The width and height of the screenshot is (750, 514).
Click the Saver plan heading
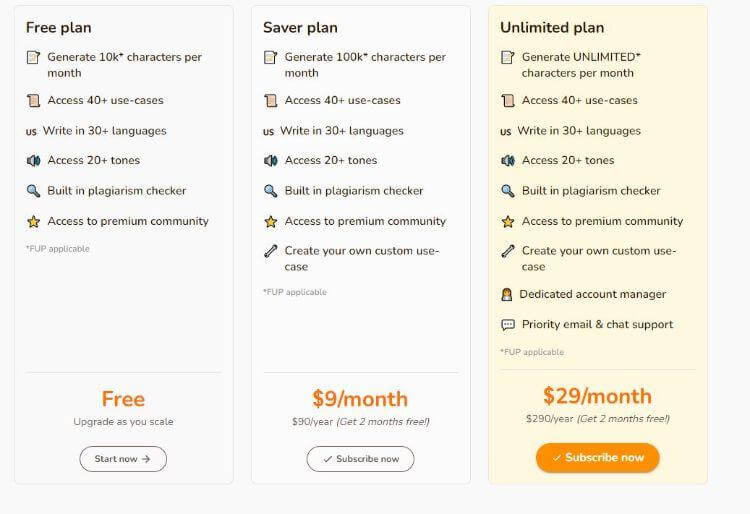click(x=300, y=27)
